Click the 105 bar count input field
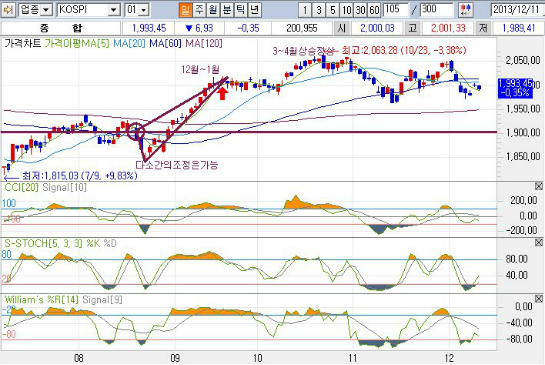Image resolution: width=545 pixels, height=365 pixels. click(396, 10)
